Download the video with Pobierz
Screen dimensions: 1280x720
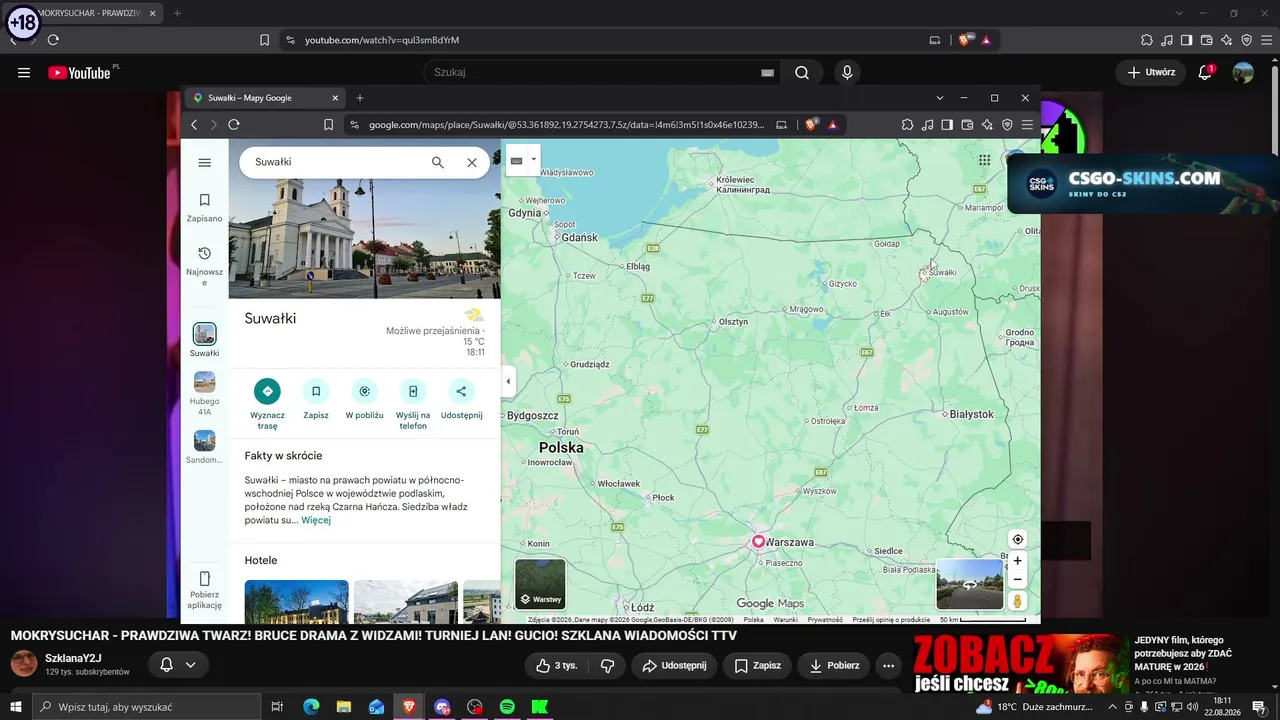(x=833, y=665)
